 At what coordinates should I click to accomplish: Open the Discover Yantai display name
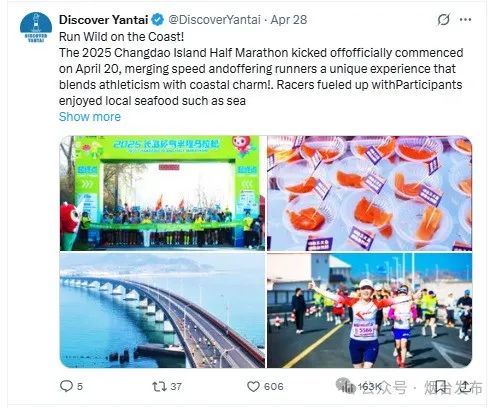pos(103,20)
